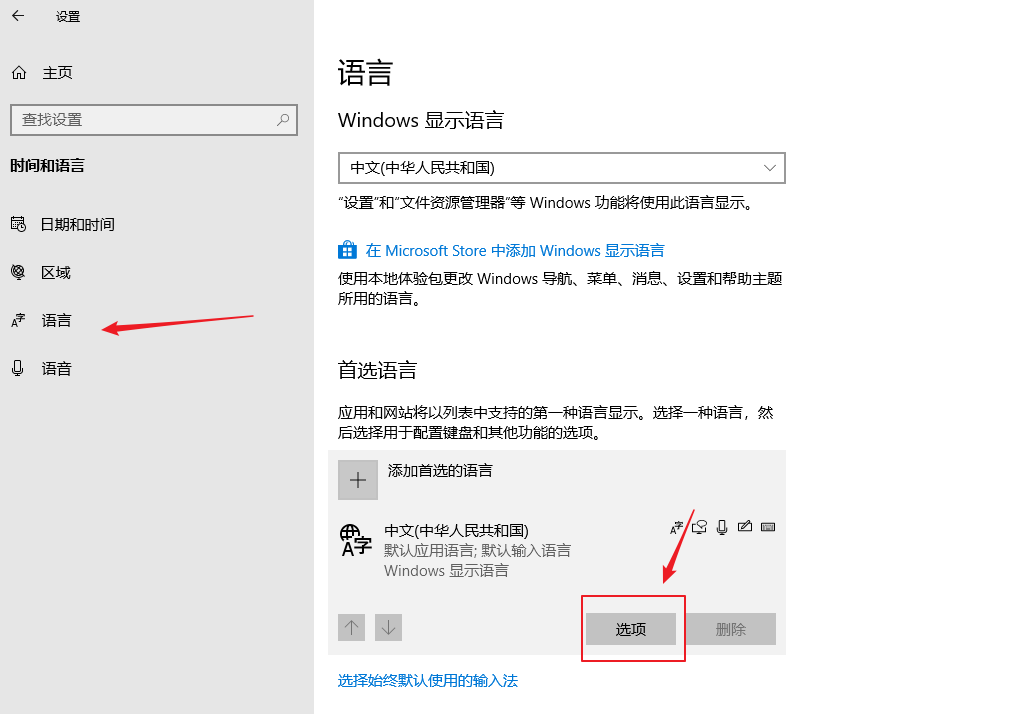The width and height of the screenshot is (1030, 714).
Task: Move language up with up arrow
Action: 351,627
